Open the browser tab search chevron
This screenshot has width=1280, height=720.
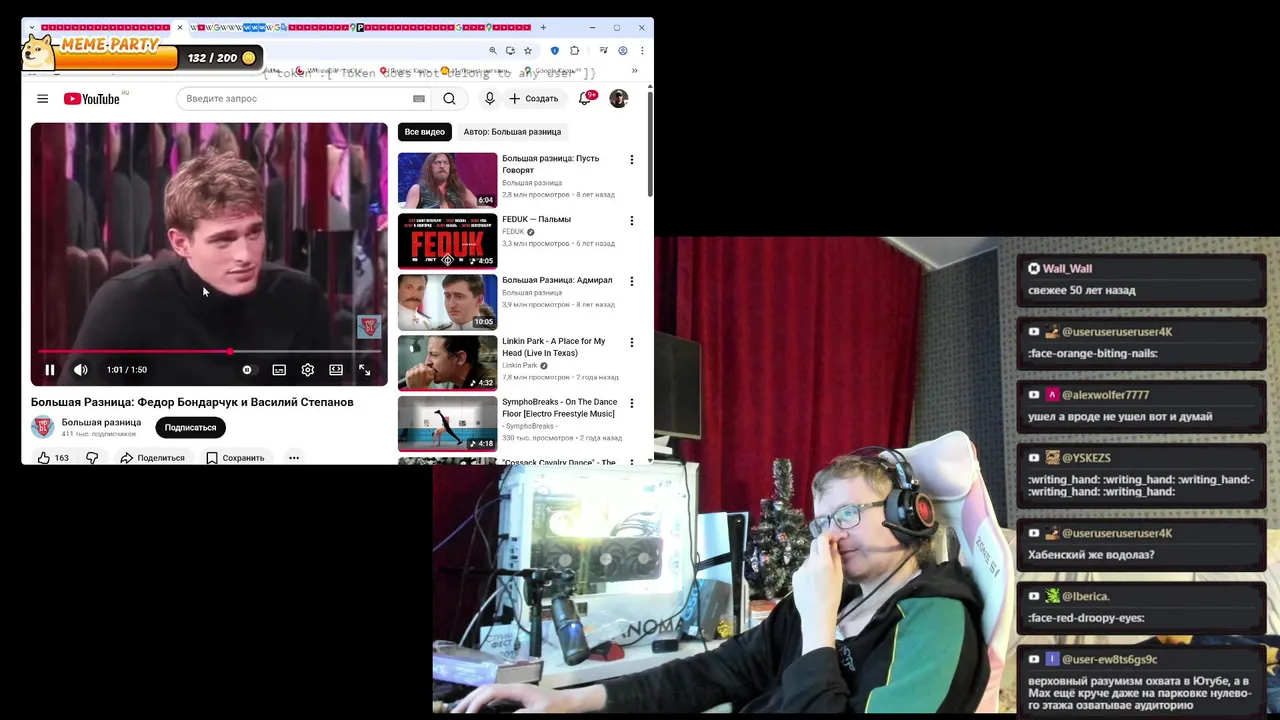pyautogui.click(x=31, y=27)
